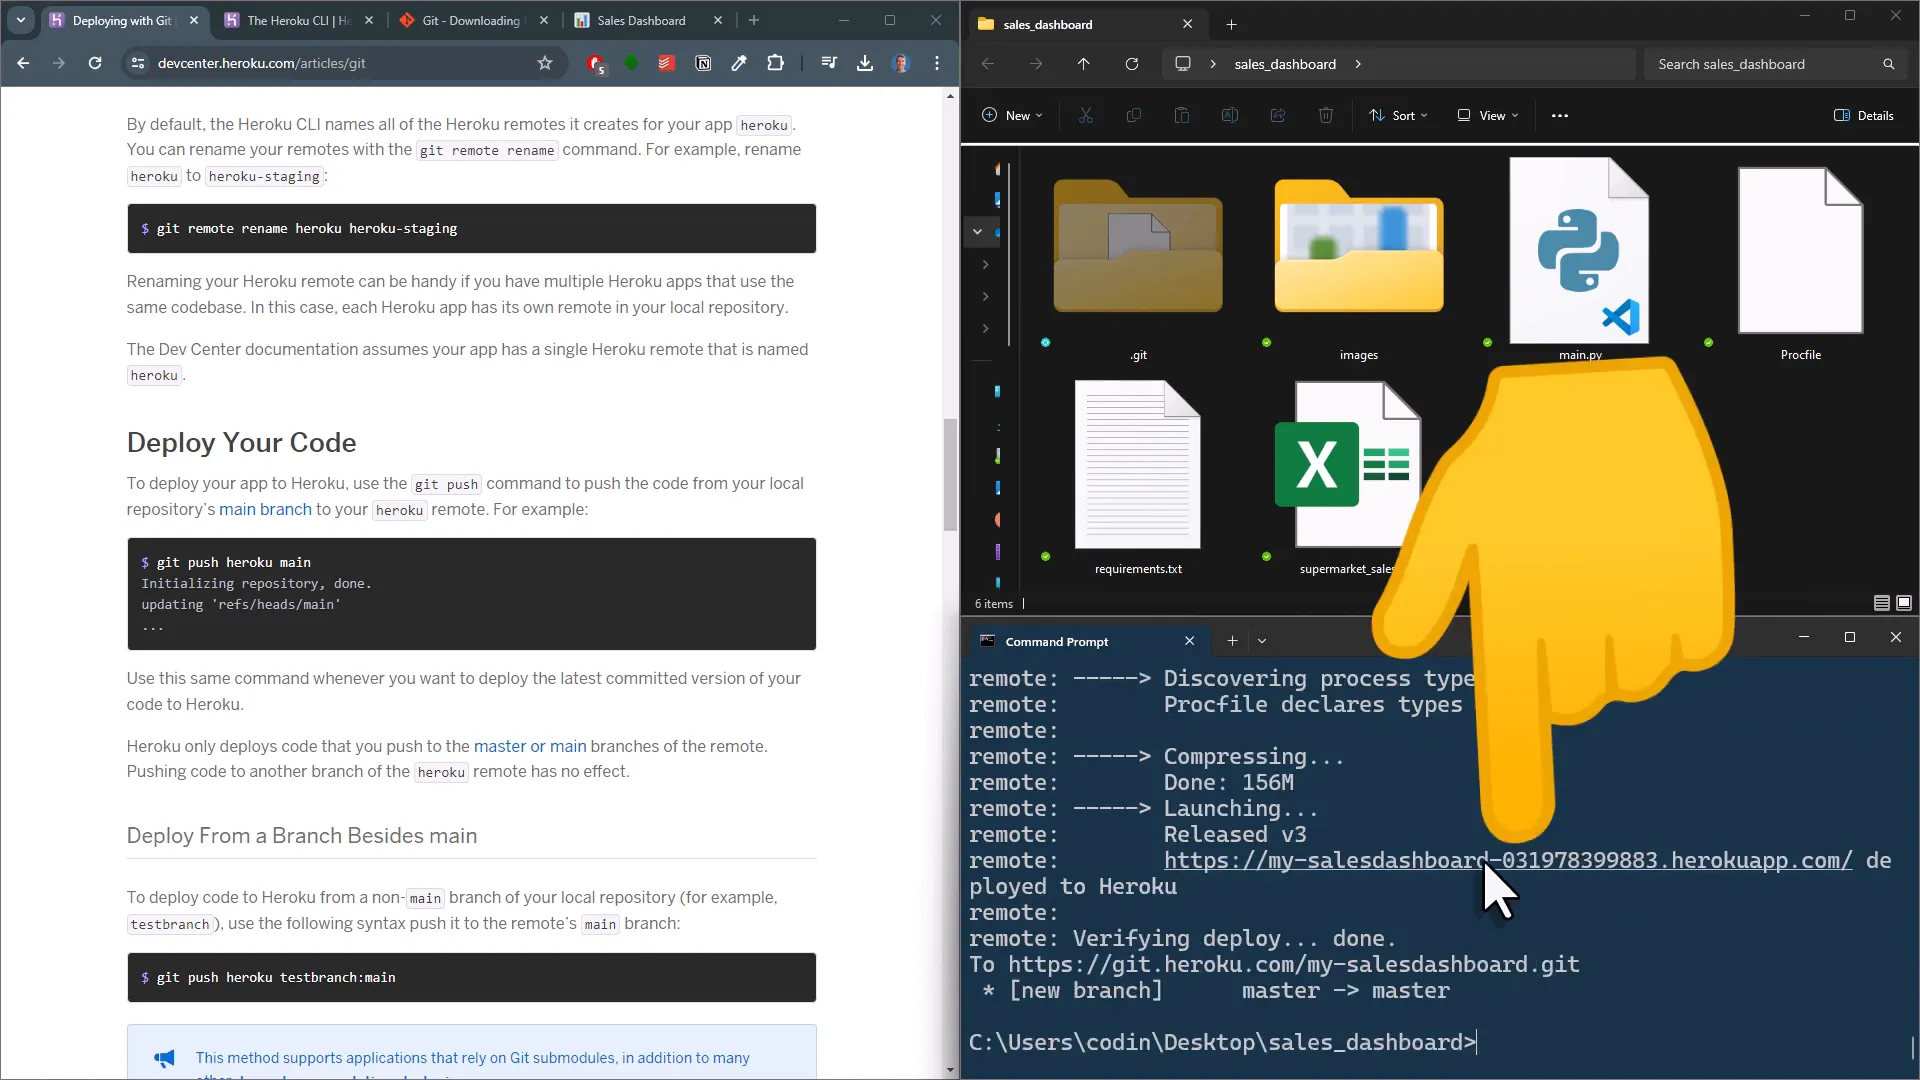Switch to large thumbnails view toggle
The width and height of the screenshot is (1920, 1080).
click(x=1904, y=603)
